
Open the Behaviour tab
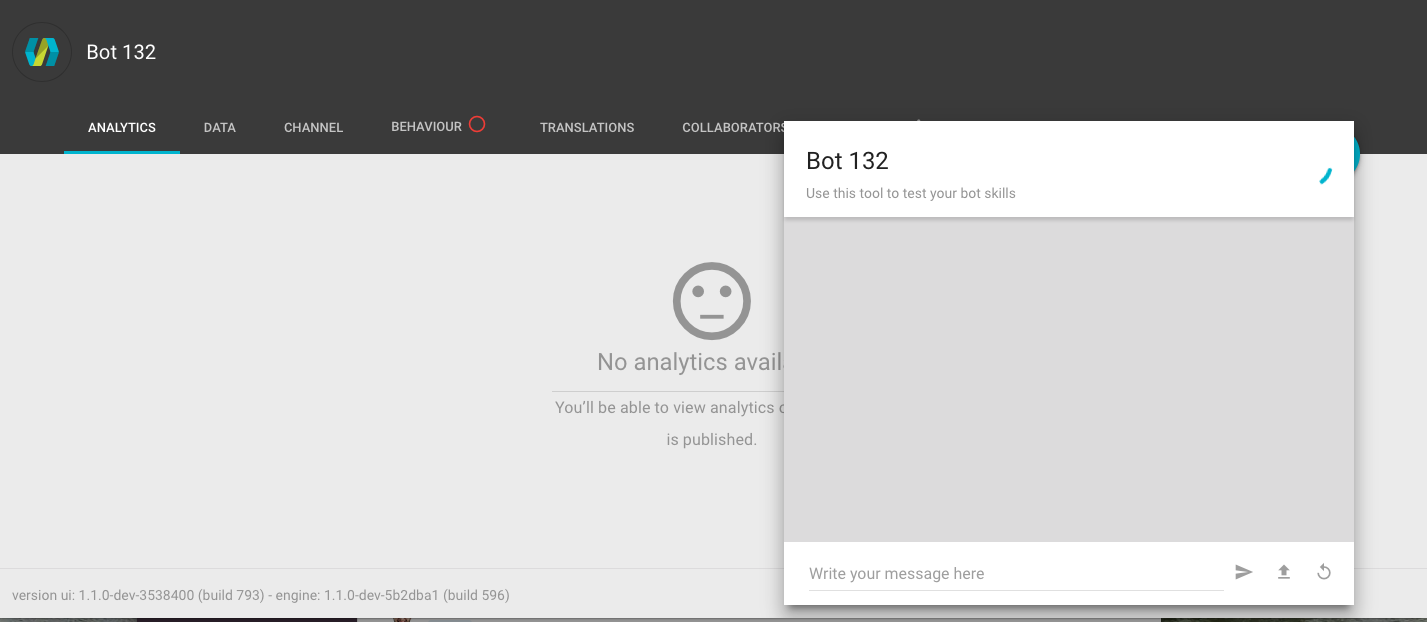(x=427, y=126)
